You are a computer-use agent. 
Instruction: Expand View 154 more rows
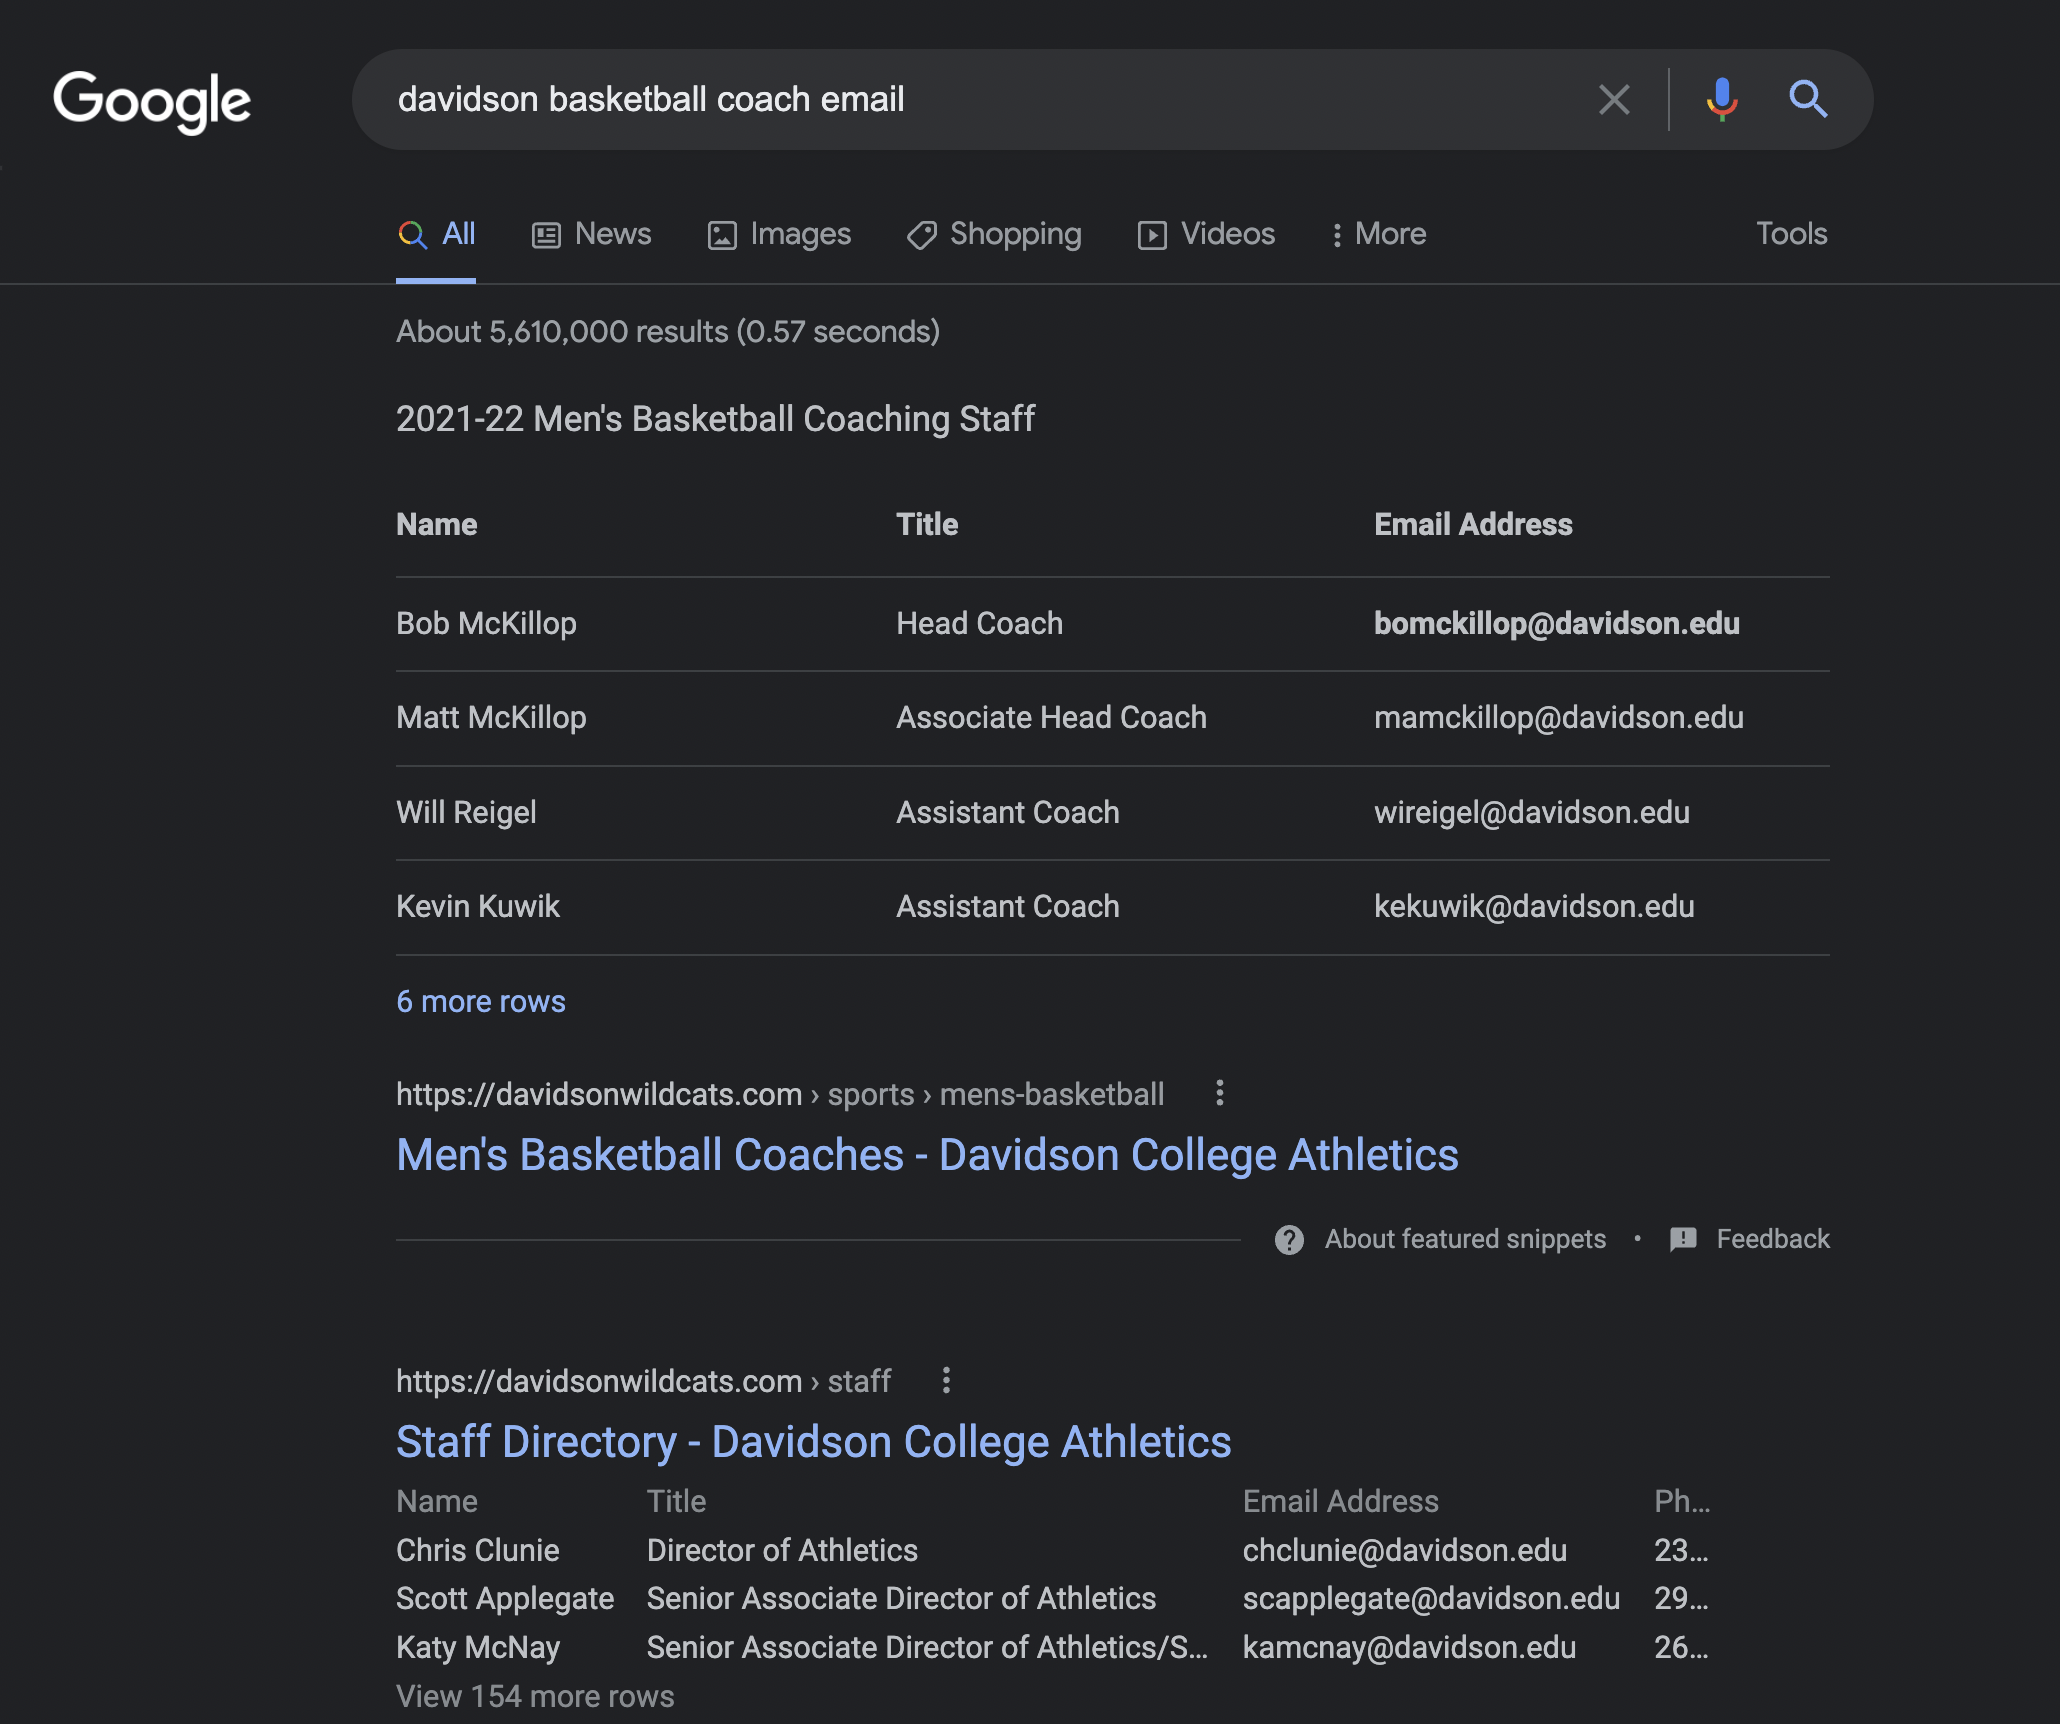535,1696
